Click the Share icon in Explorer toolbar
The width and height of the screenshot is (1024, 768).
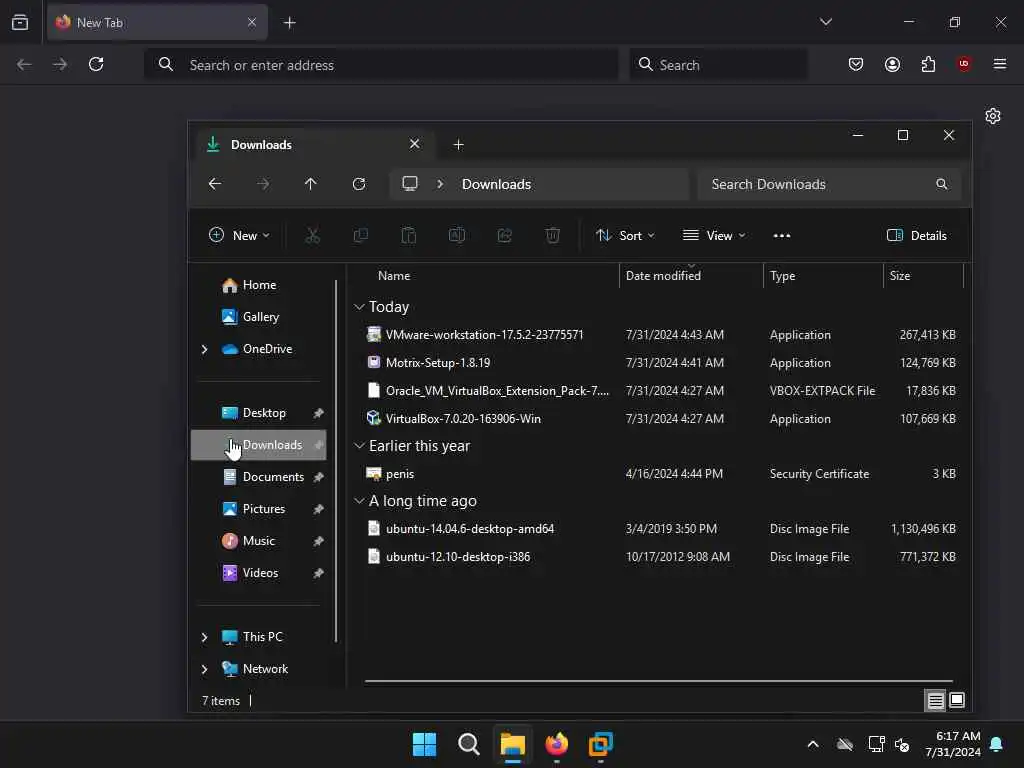point(505,236)
